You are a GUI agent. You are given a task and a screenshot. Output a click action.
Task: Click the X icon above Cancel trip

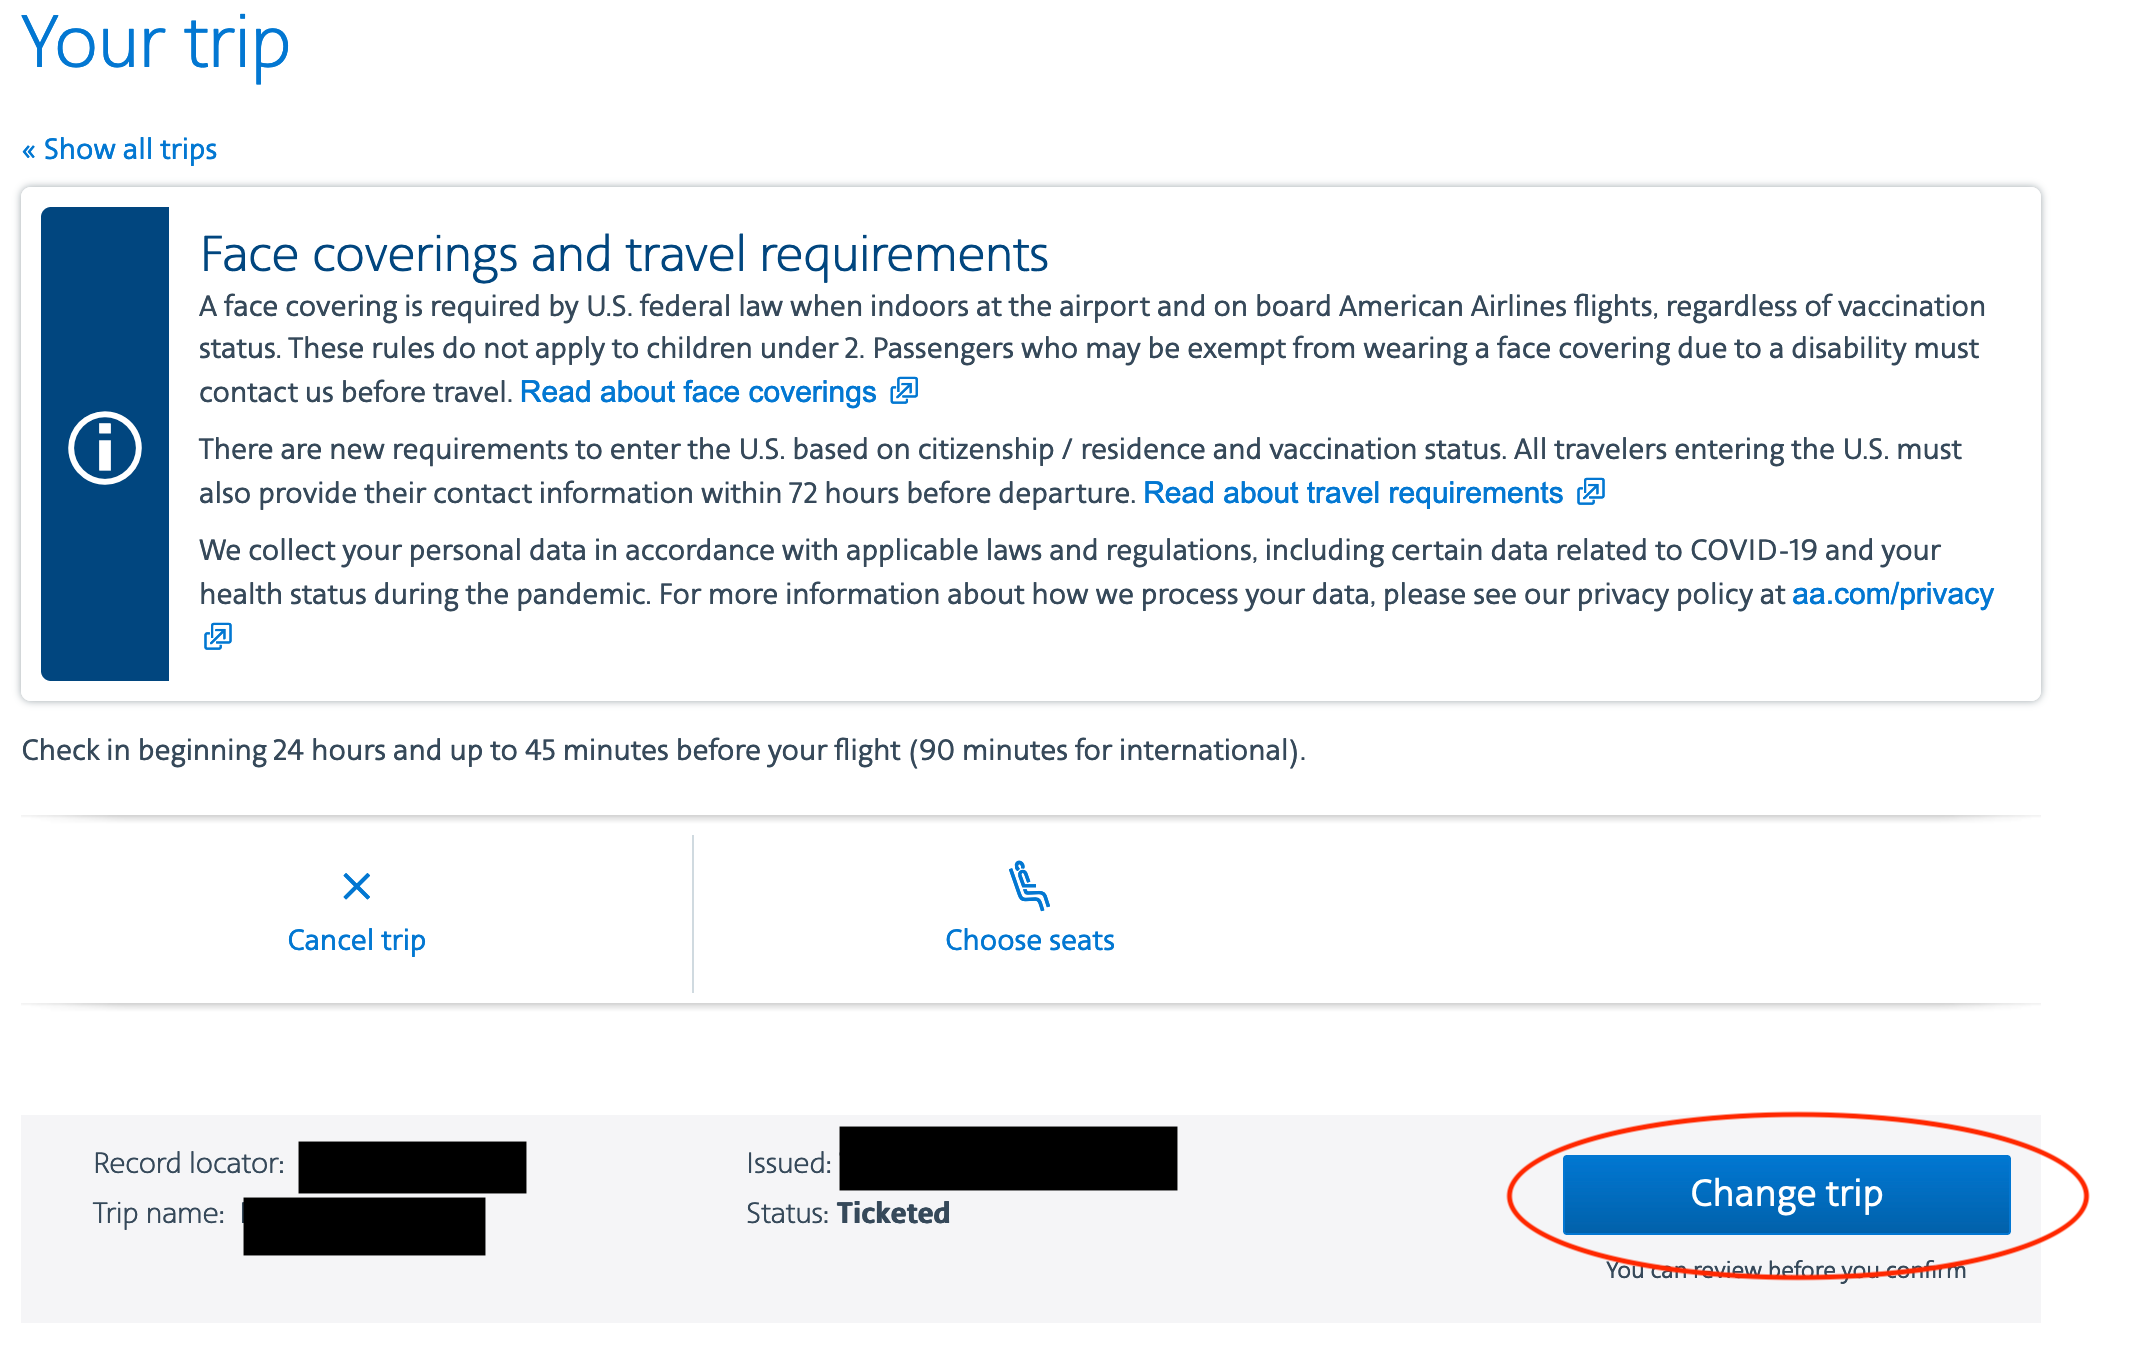coord(357,886)
